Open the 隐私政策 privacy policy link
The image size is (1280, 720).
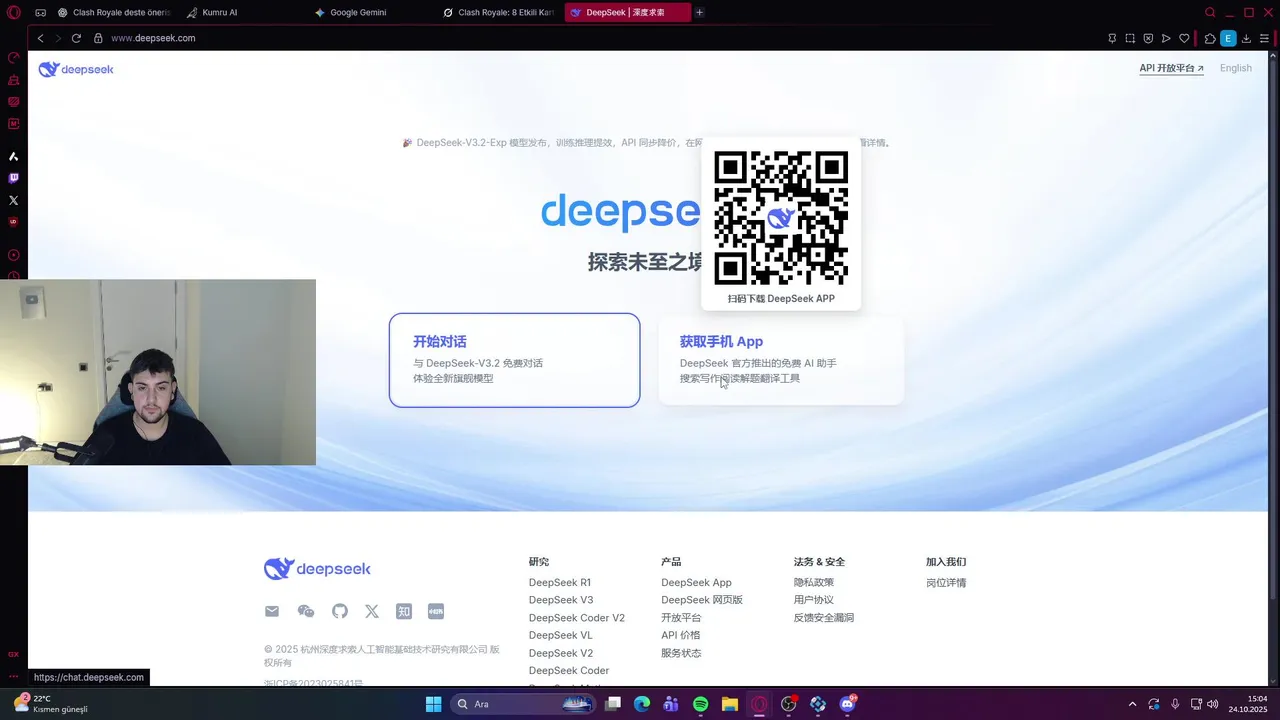click(x=814, y=582)
